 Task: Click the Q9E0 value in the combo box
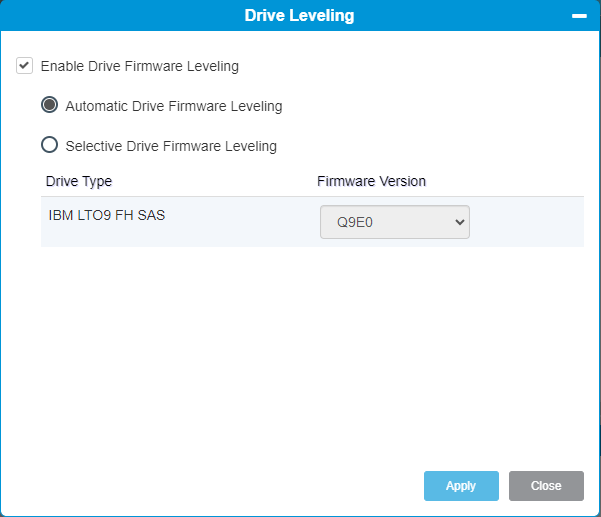[355, 222]
